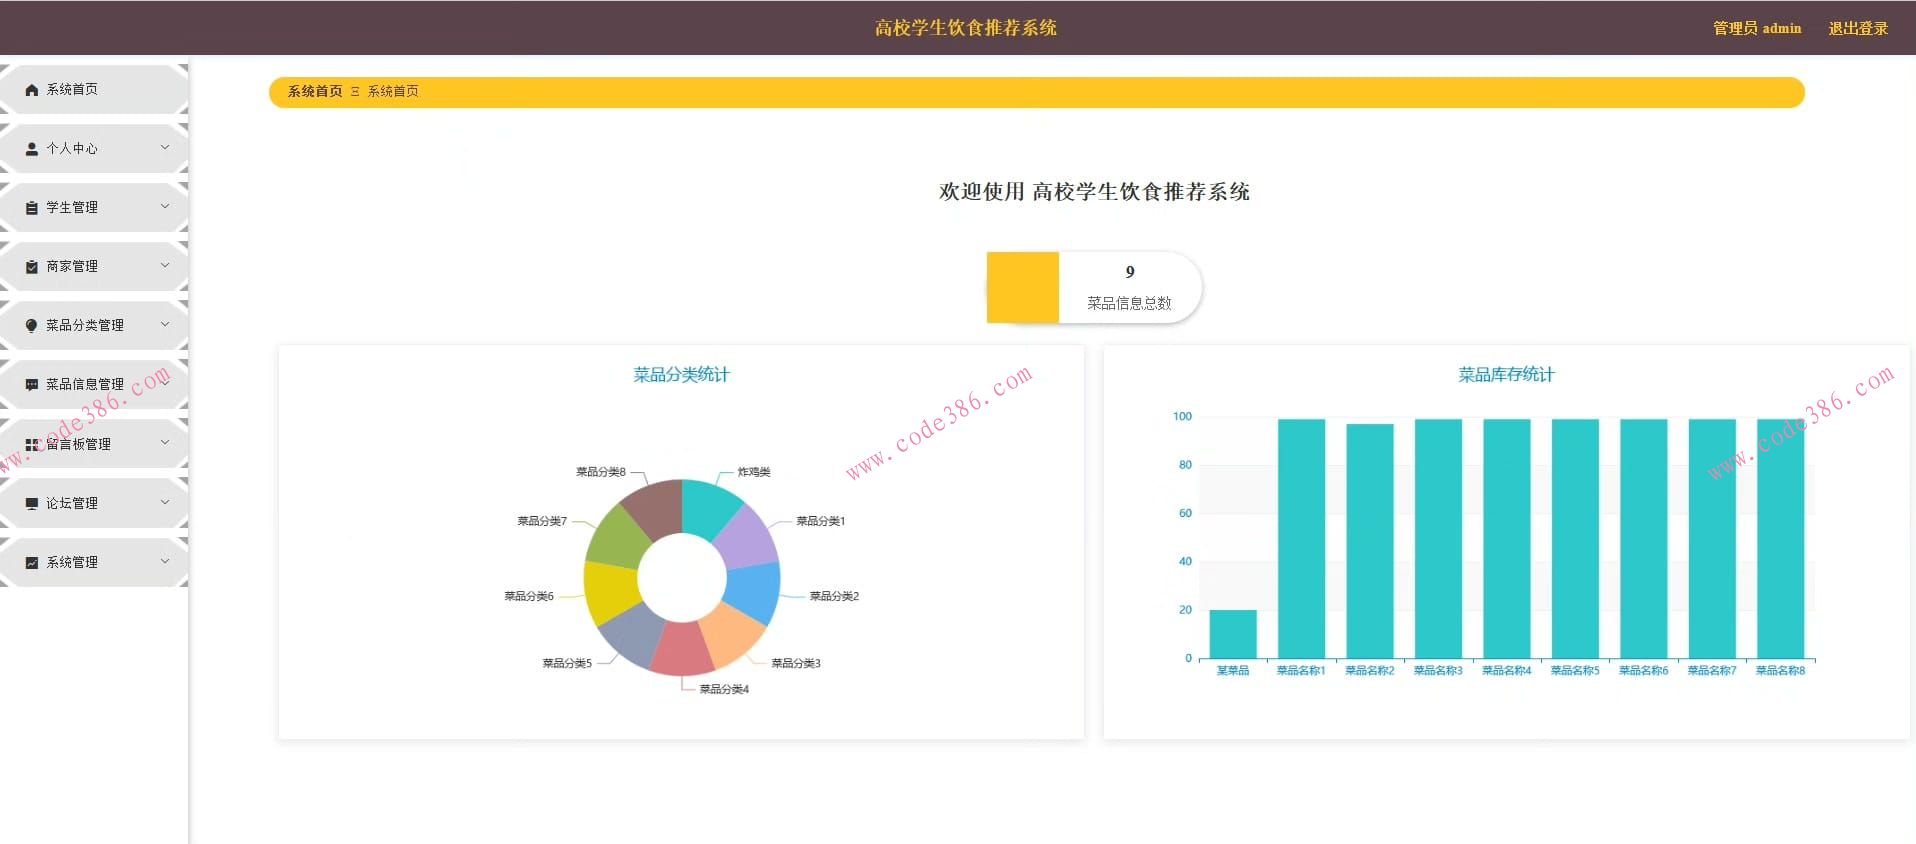Click the chart icon for 系统管理
1916x844 pixels.
(x=32, y=563)
